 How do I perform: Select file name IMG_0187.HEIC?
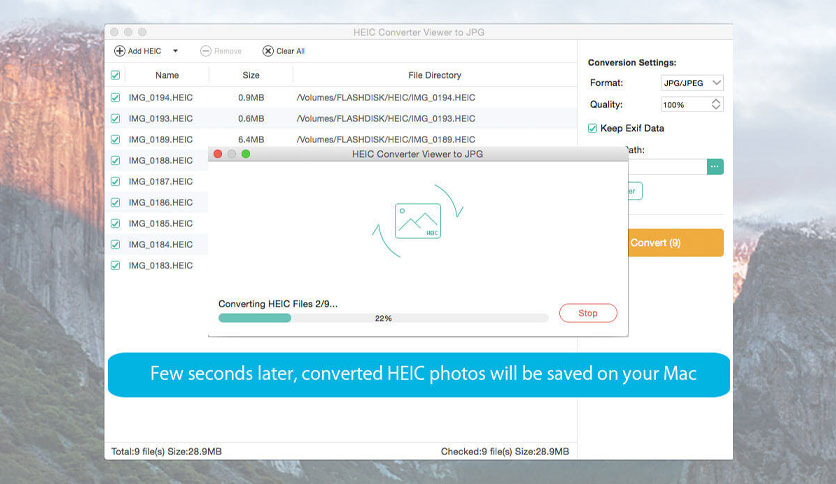(x=160, y=182)
